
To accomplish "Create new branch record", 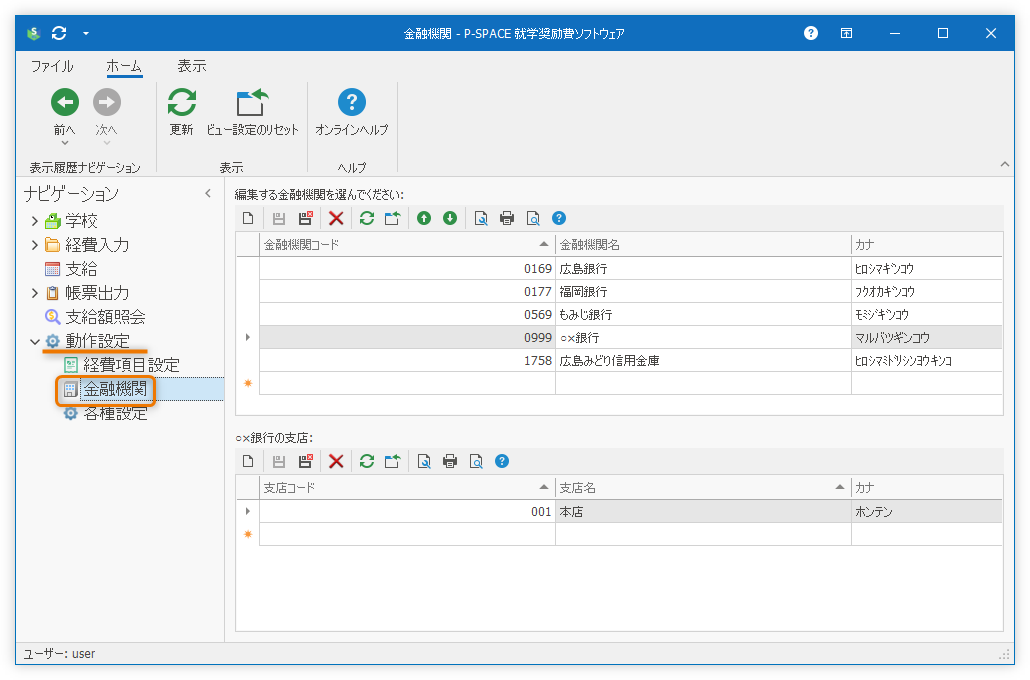I will 248,461.
